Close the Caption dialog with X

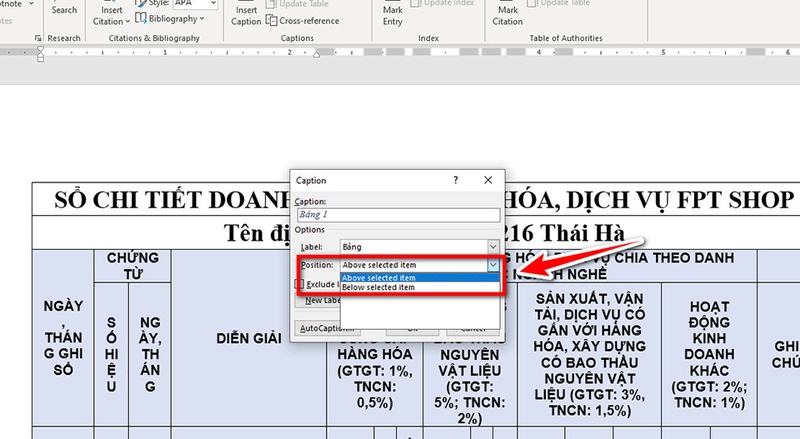tap(488, 180)
